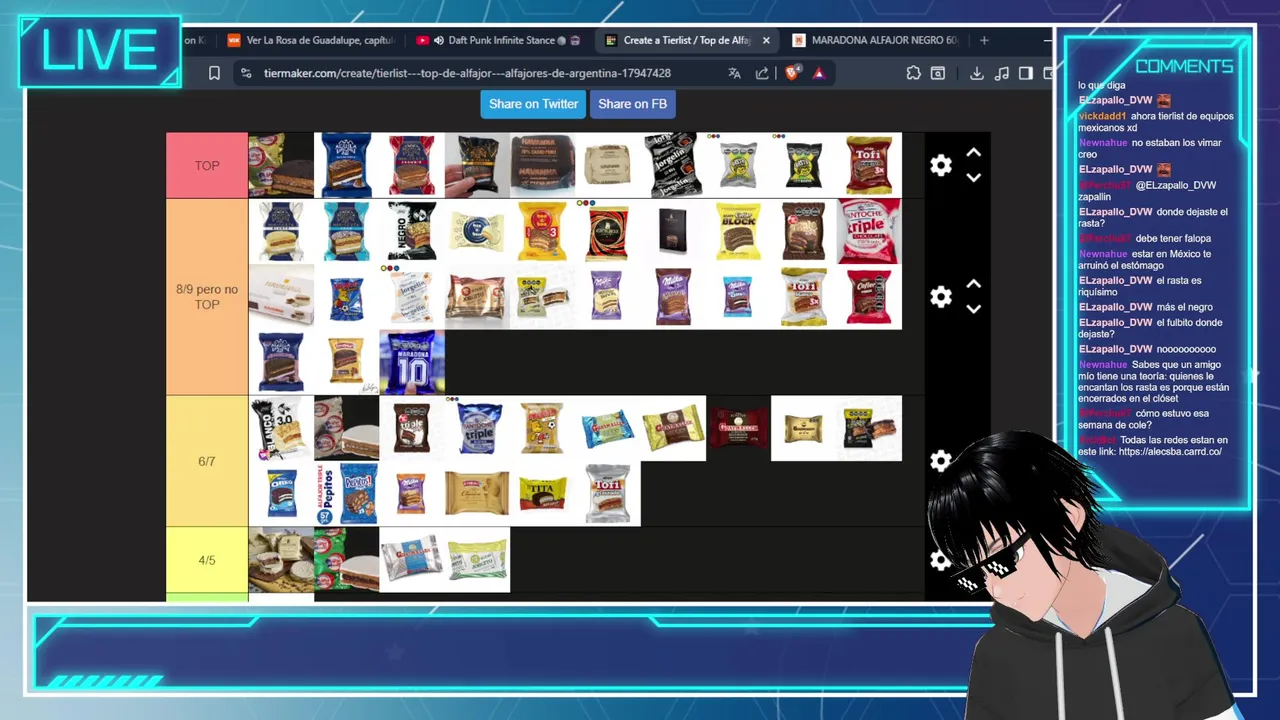1280x720 pixels.
Task: Select the blue Guaymallén alfajor in 6/7 row
Action: coord(608,428)
